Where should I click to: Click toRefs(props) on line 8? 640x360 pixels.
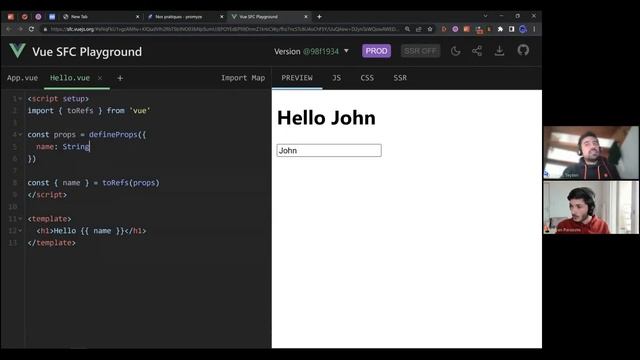click(x=131, y=183)
